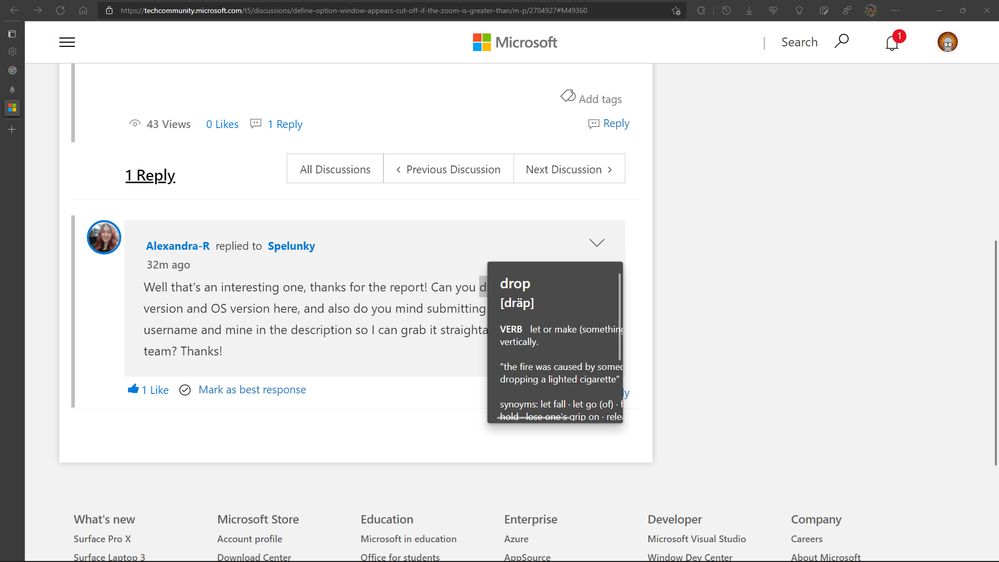Reload the page with refresh icon
The width and height of the screenshot is (999, 562).
tap(61, 10)
